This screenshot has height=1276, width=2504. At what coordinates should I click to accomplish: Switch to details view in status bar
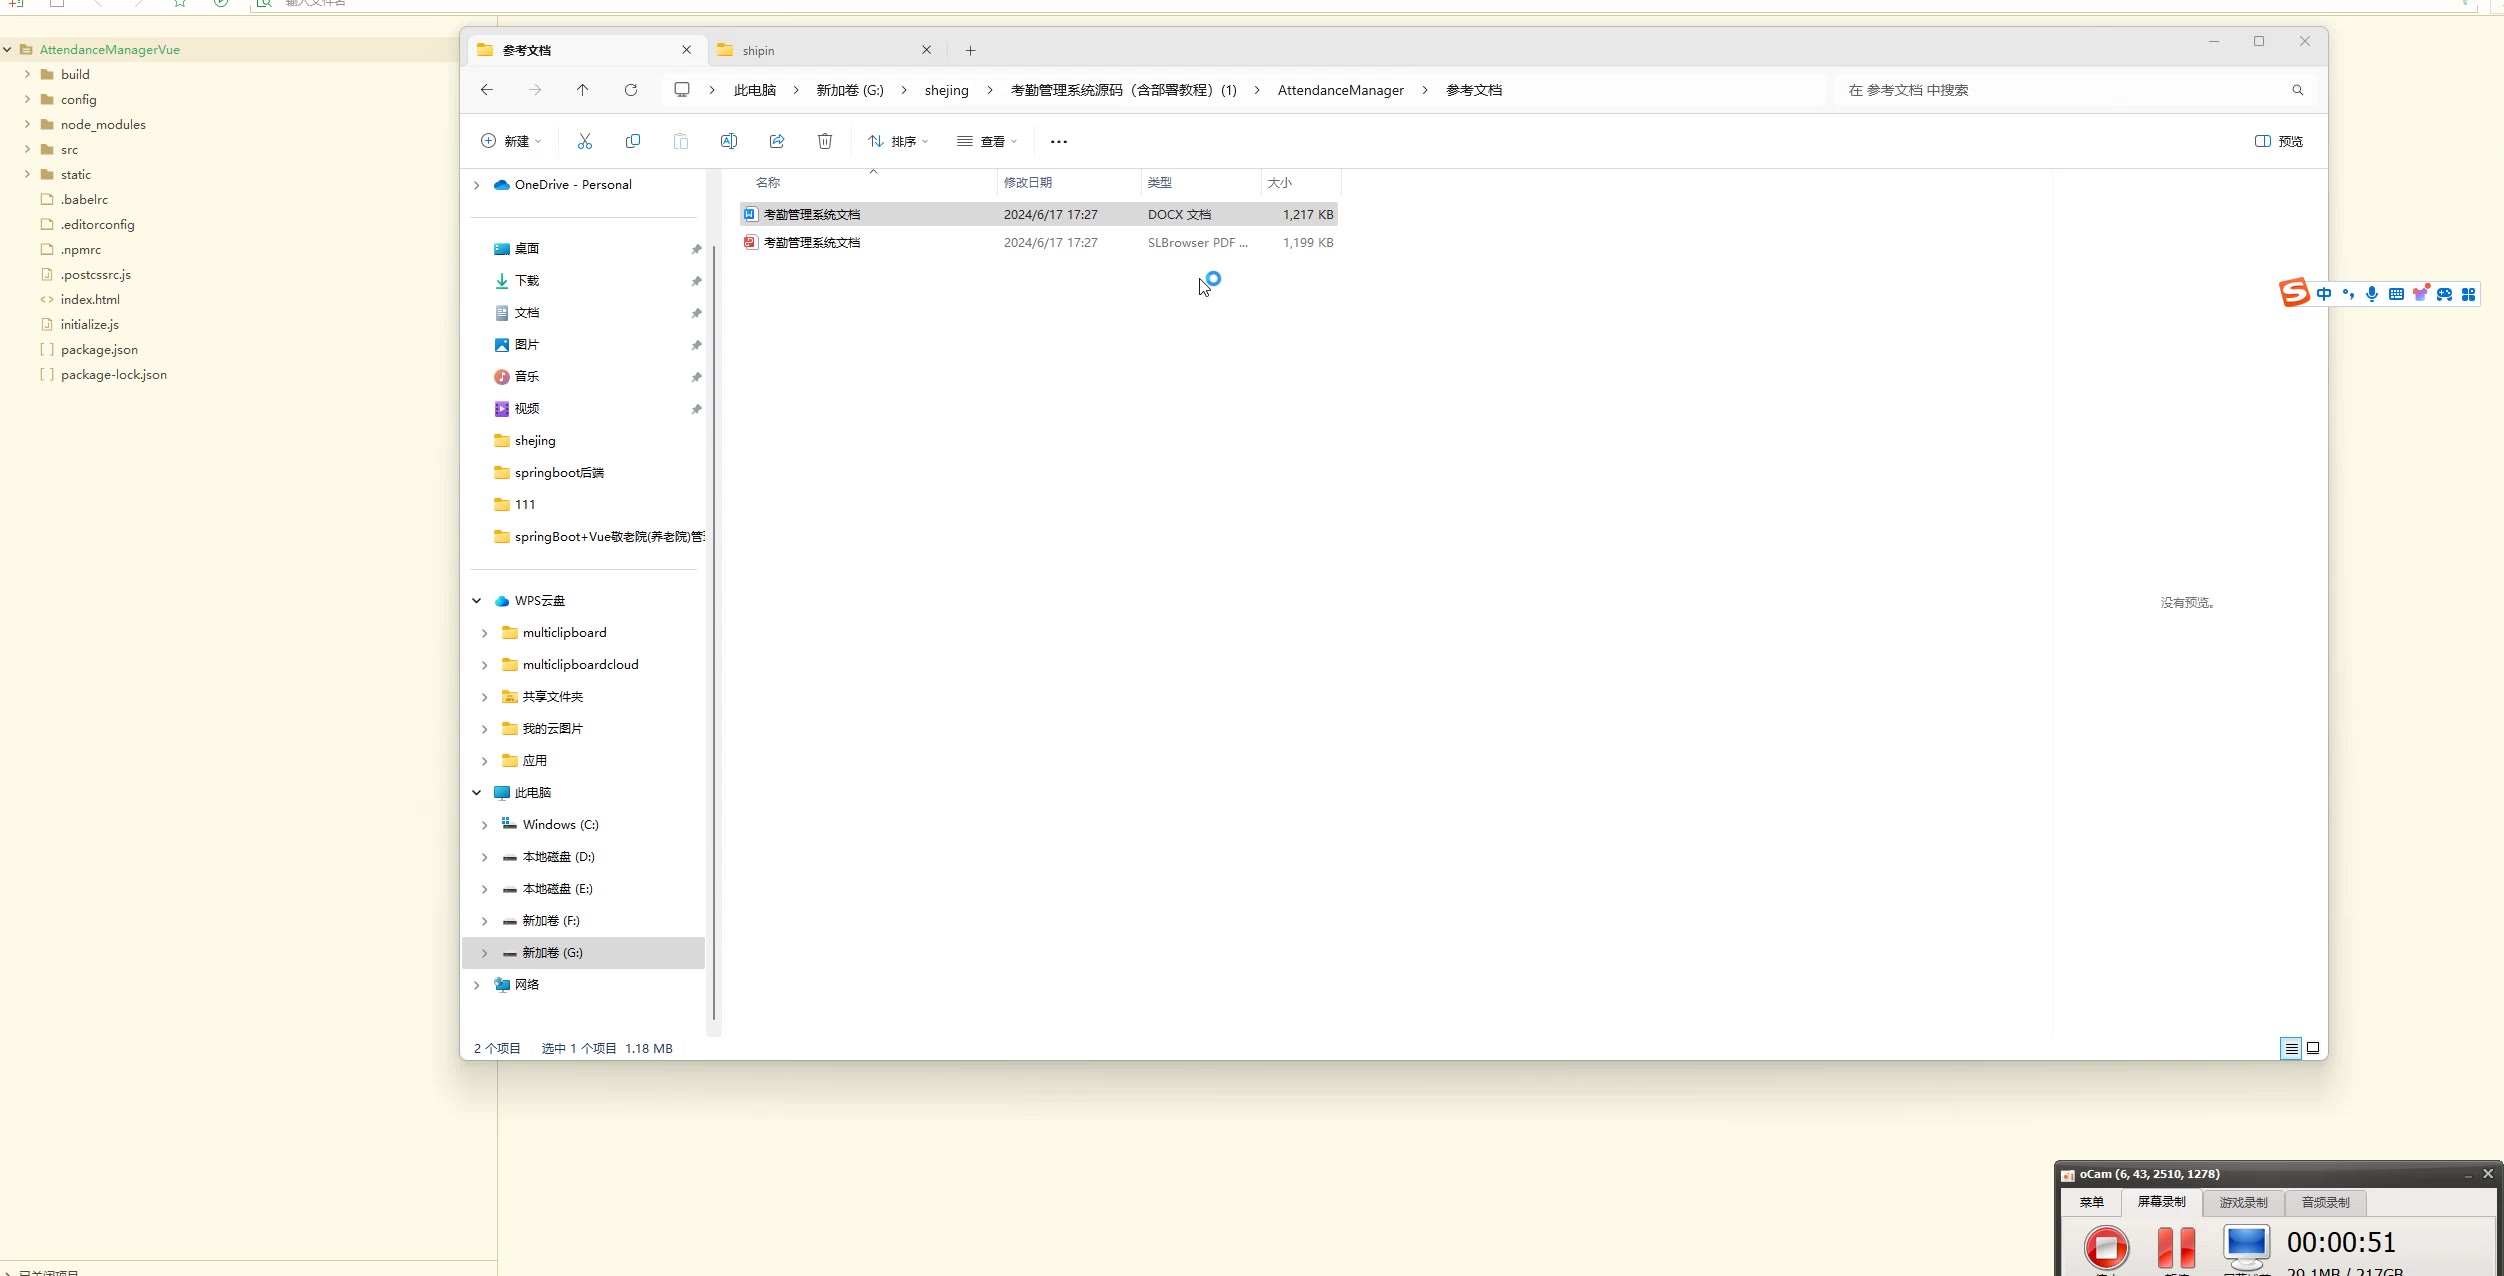[2291, 1048]
